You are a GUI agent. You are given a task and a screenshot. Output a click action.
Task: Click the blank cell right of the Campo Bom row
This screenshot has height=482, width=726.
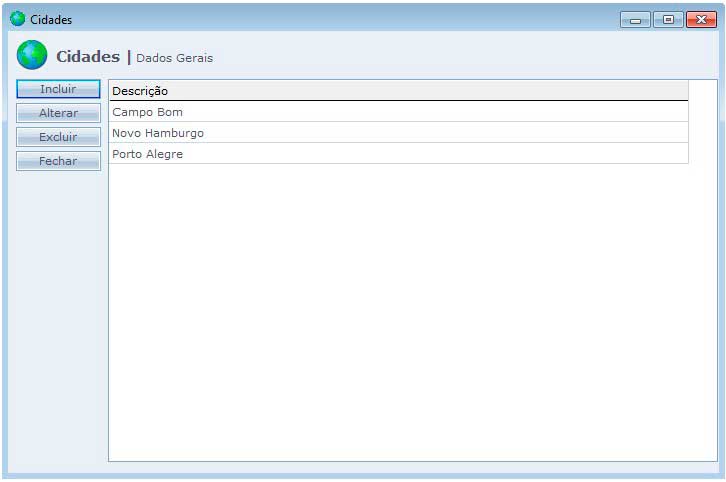point(450,112)
